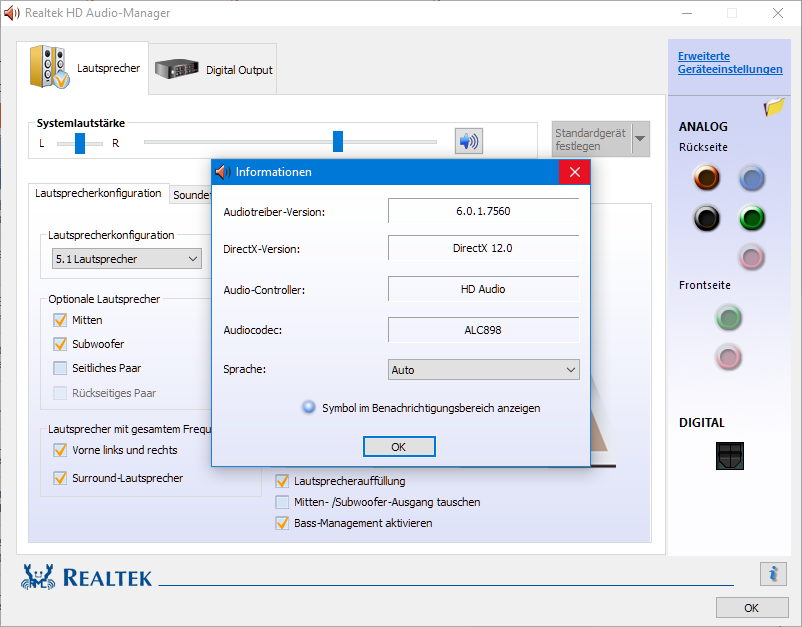Click the black rear analog jack
Screen dimensions: 802x627
click(x=706, y=218)
